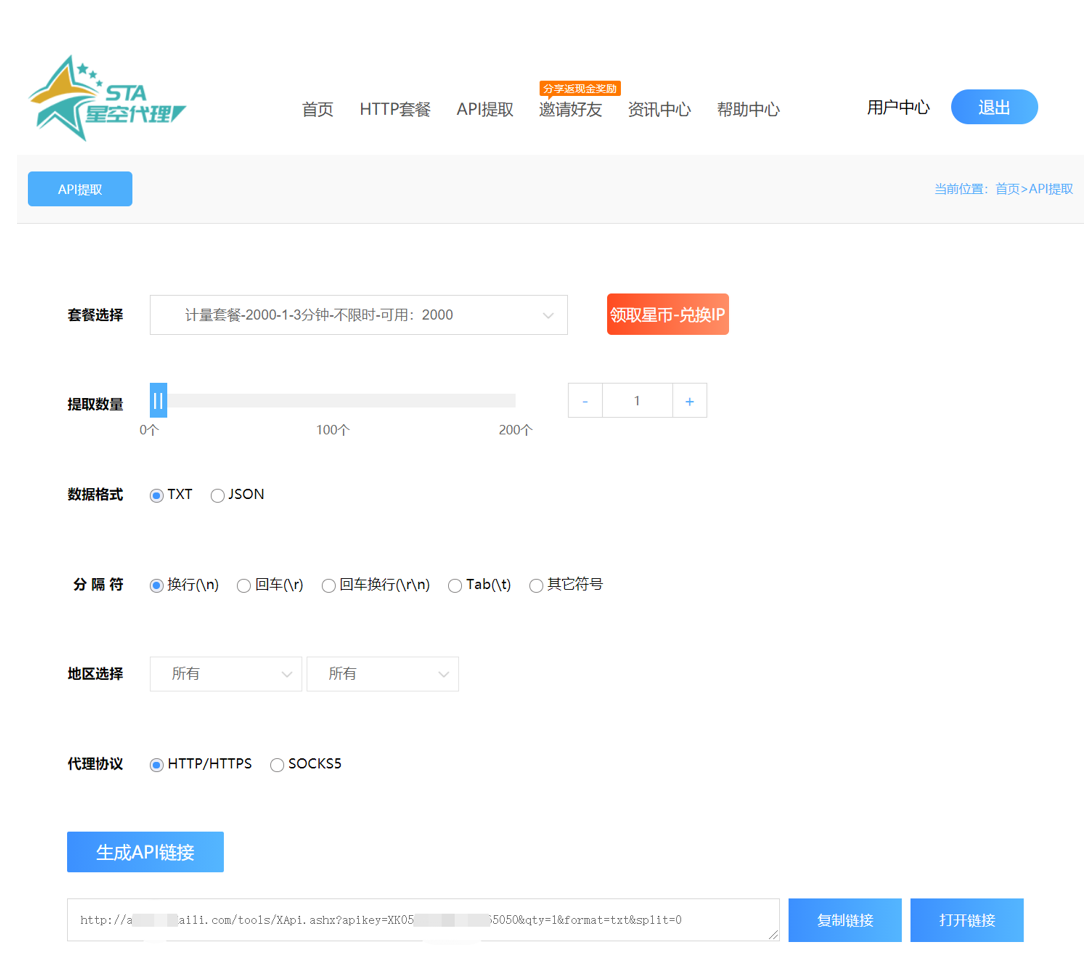This screenshot has height=954, width=1085.
Task: Click the generated API URL text box
Action: coord(423,920)
